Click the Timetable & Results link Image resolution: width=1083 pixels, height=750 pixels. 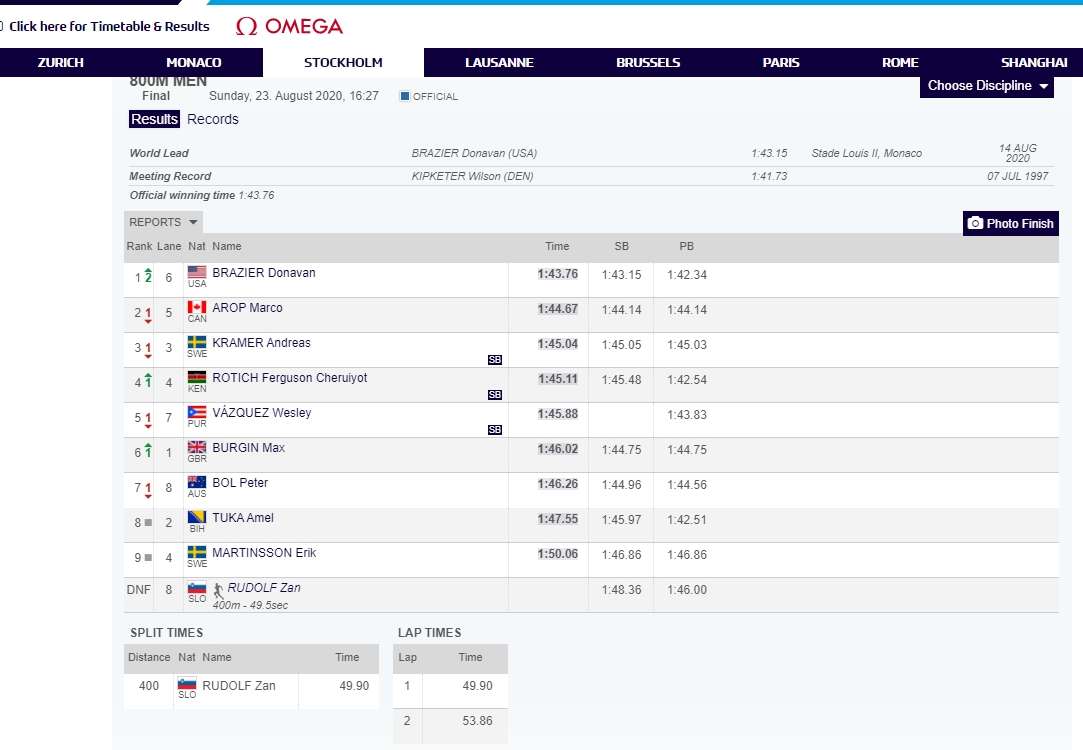point(109,26)
